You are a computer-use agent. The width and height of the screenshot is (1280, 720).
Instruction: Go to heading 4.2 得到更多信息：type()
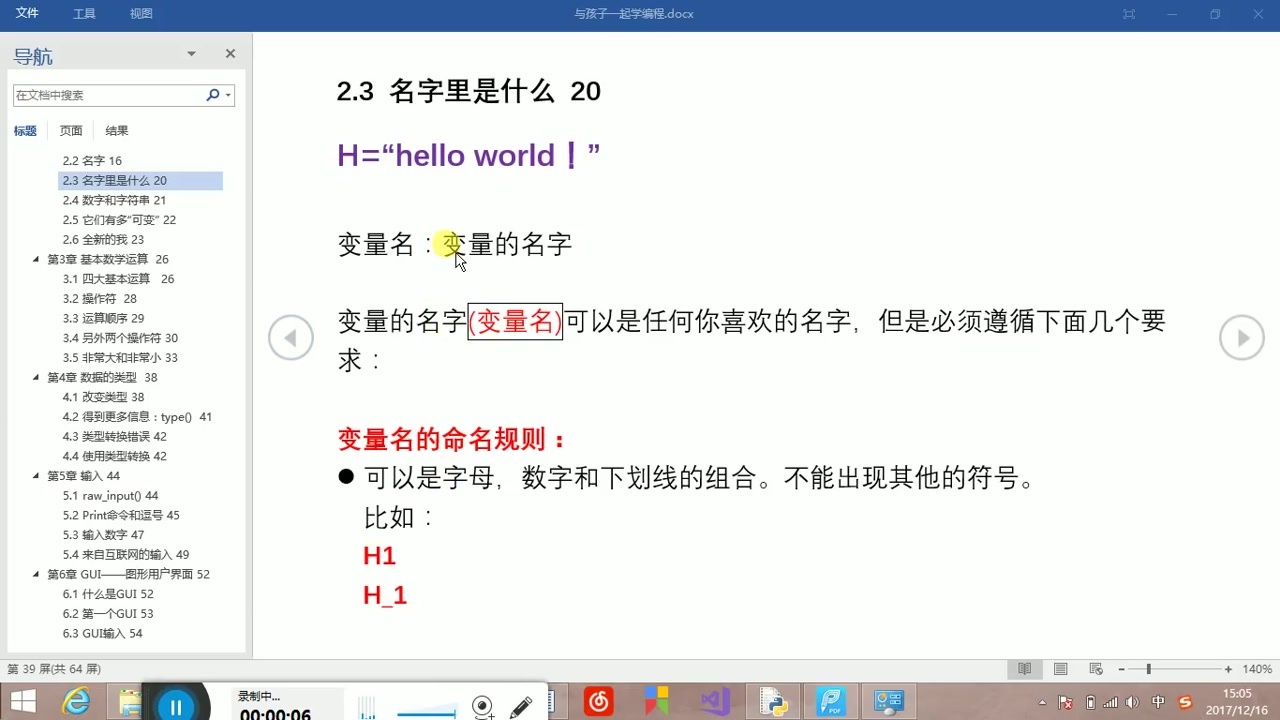137,417
